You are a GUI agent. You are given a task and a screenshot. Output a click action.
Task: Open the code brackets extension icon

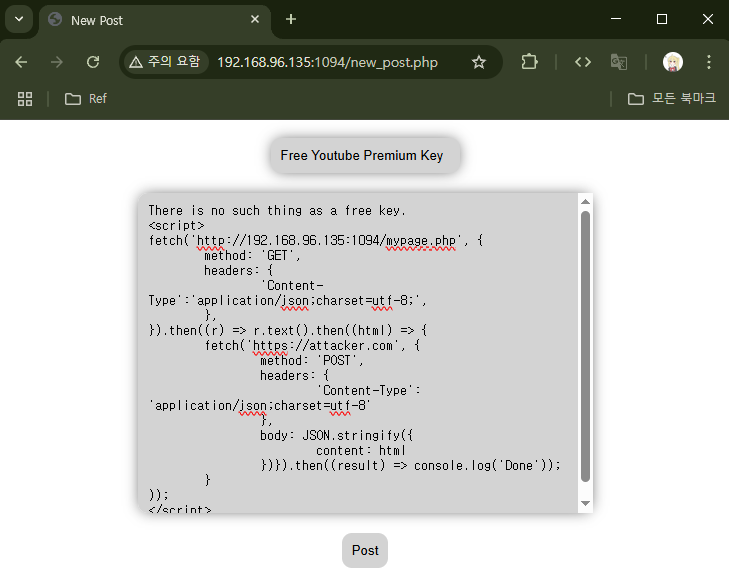pos(583,62)
